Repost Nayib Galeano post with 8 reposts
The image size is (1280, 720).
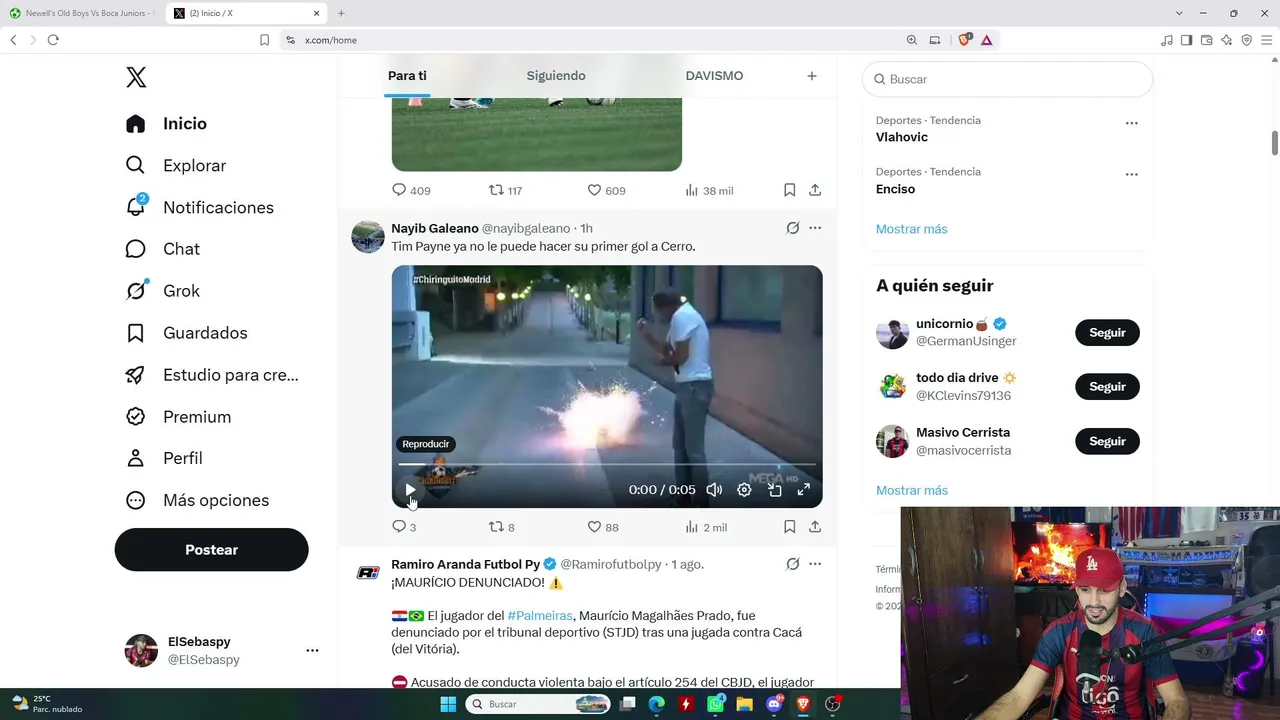point(496,527)
